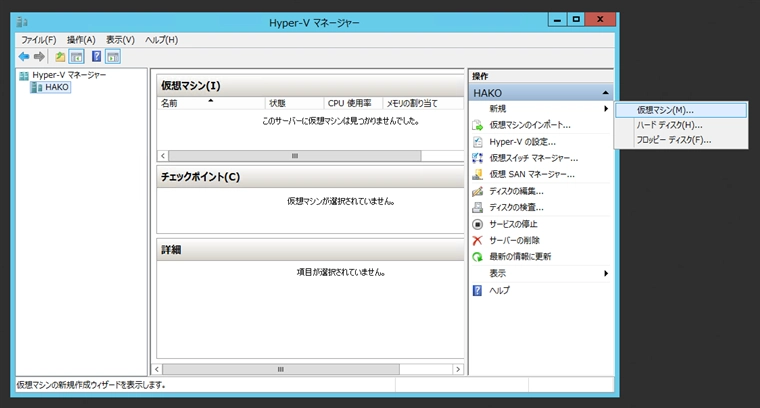Click 最新の情報に更新 action

[x=520, y=257]
